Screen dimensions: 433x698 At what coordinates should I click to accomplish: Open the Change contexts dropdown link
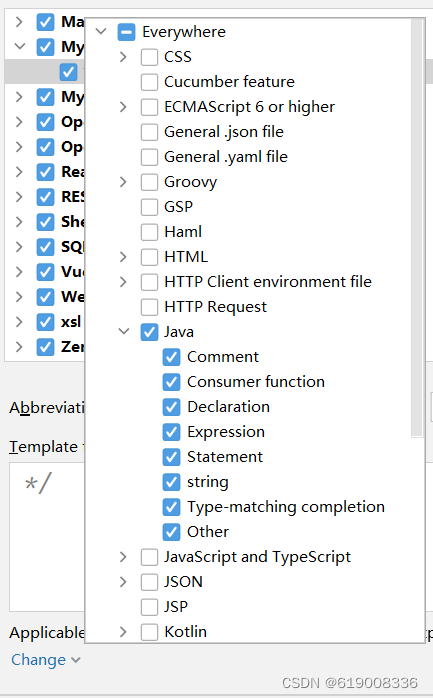point(46,660)
